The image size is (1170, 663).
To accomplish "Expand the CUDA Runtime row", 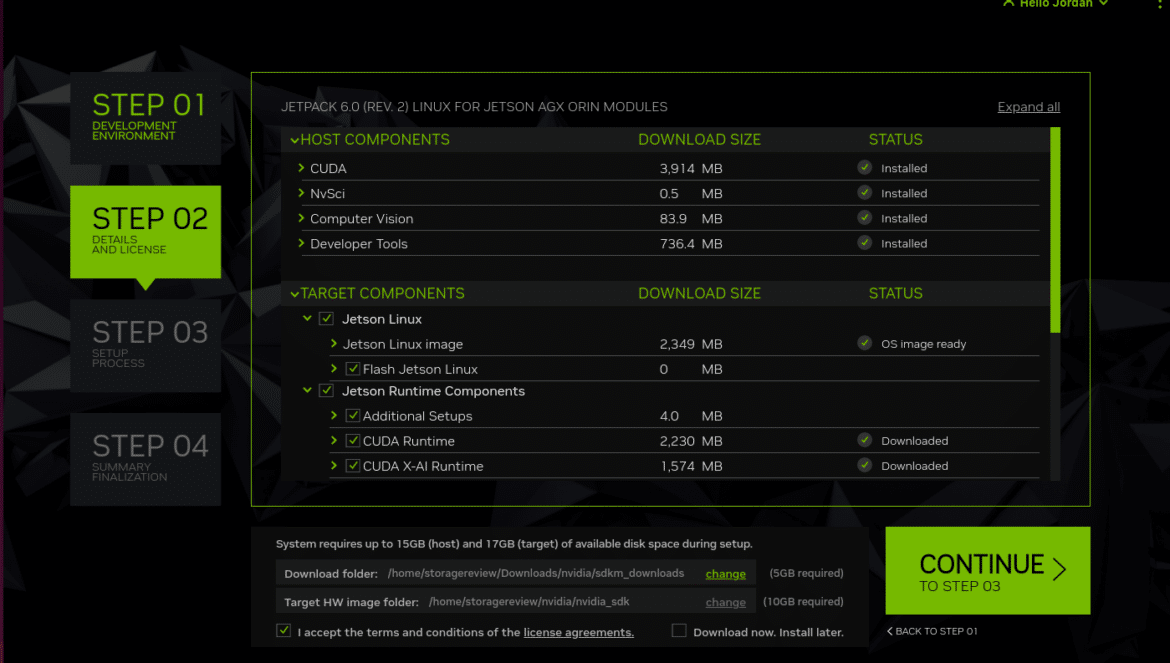I will (x=334, y=441).
